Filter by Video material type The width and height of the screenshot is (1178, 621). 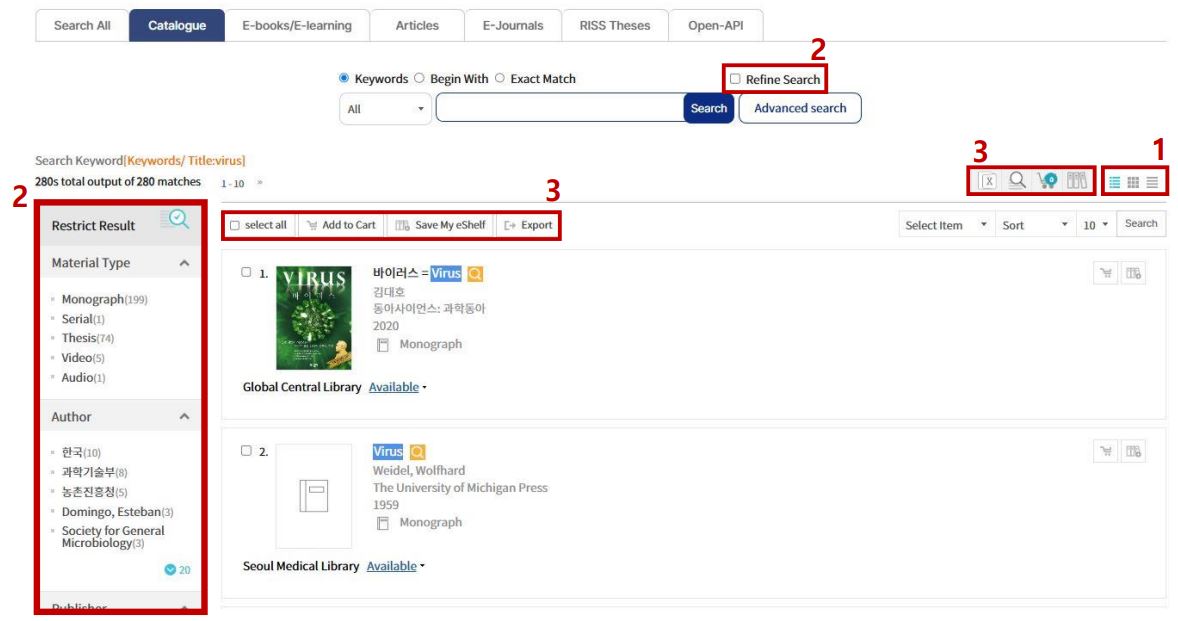click(83, 357)
